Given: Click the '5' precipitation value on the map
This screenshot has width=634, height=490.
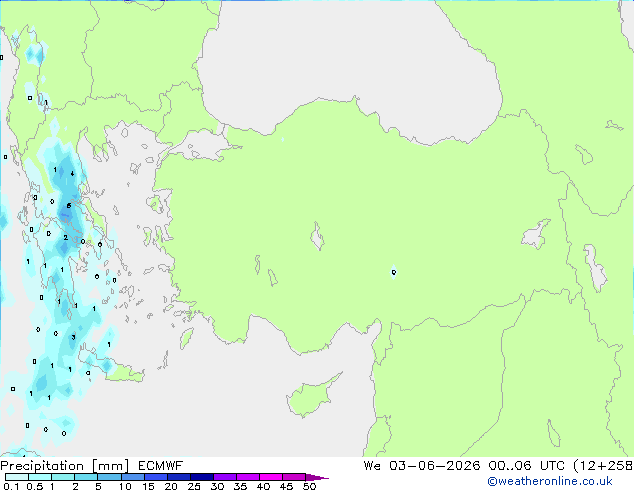Looking at the screenshot, I should [69, 206].
